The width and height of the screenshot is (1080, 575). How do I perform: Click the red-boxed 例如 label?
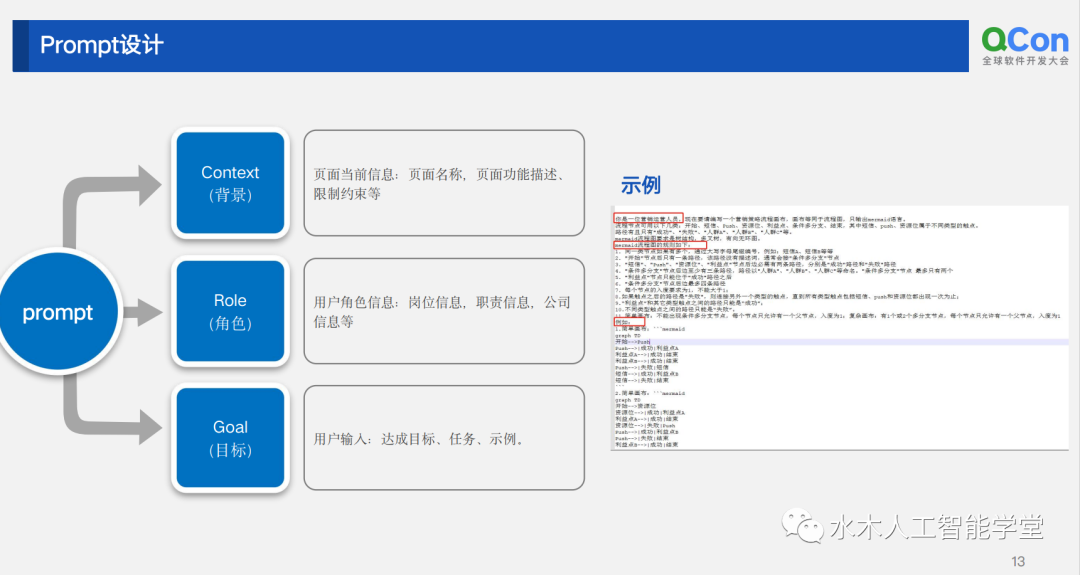(623, 322)
